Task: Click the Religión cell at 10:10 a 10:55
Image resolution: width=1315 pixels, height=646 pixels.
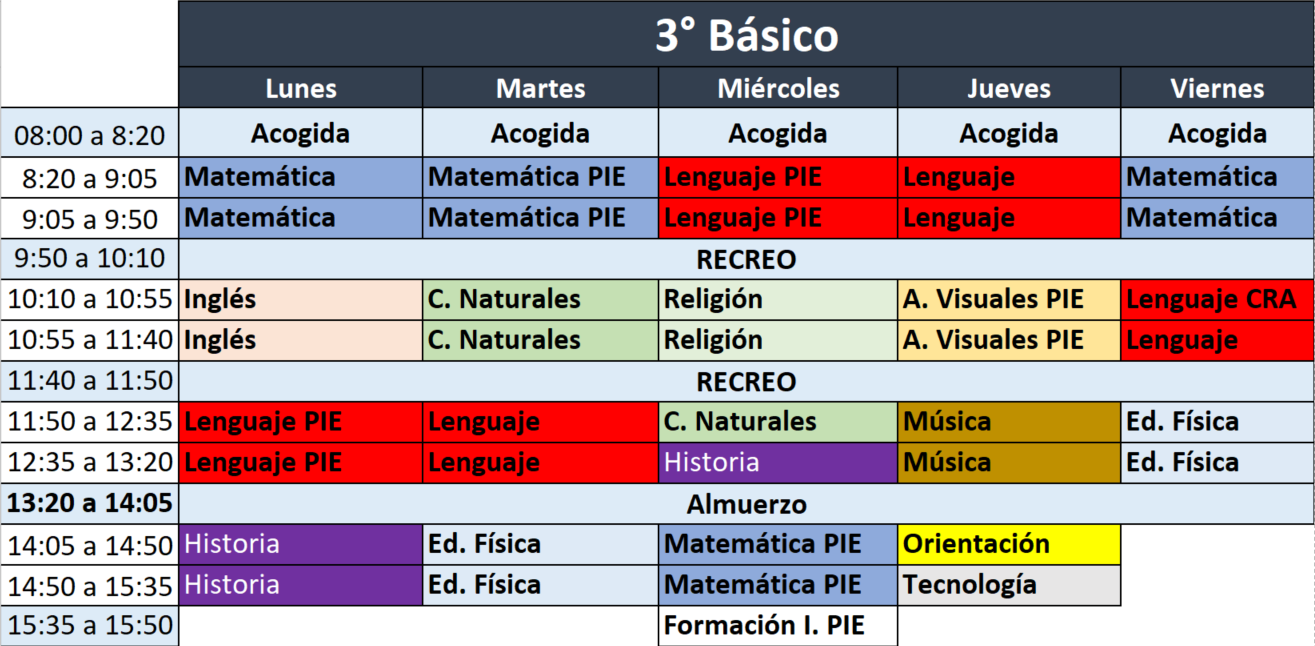Action: [x=778, y=299]
